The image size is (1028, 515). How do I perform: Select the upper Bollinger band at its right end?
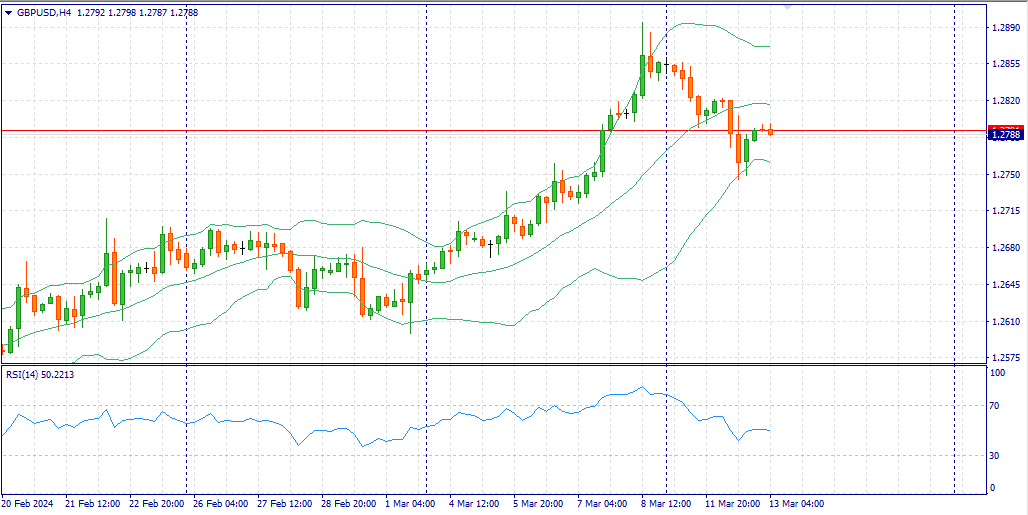[x=767, y=46]
